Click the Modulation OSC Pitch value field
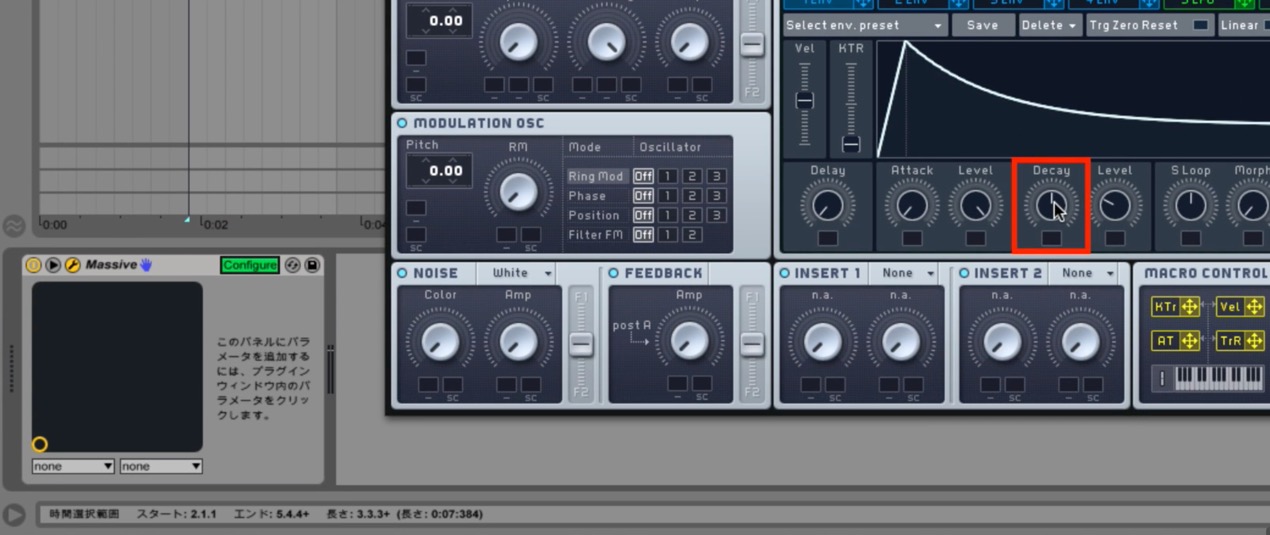 [439, 170]
